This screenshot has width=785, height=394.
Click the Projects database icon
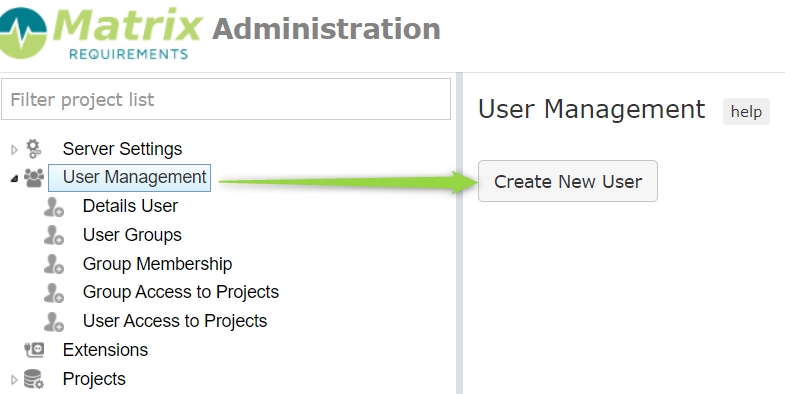(34, 379)
